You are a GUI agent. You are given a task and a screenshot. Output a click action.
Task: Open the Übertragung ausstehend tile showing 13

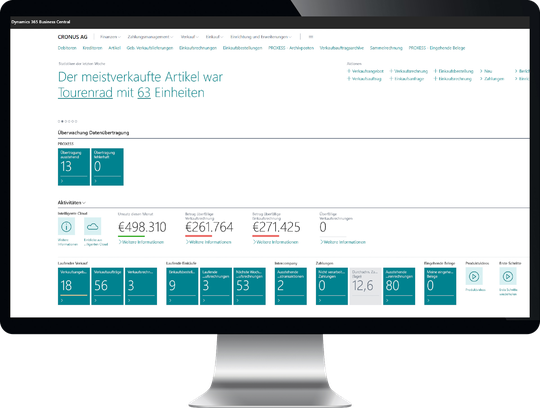point(74,167)
